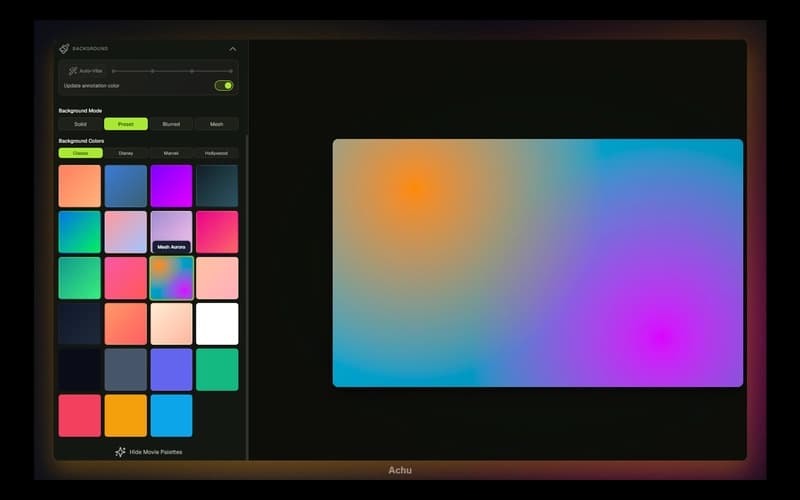Screen dimensions: 800x500
Task: Pick the rose red solid swatch
Action: (x=80, y=416)
